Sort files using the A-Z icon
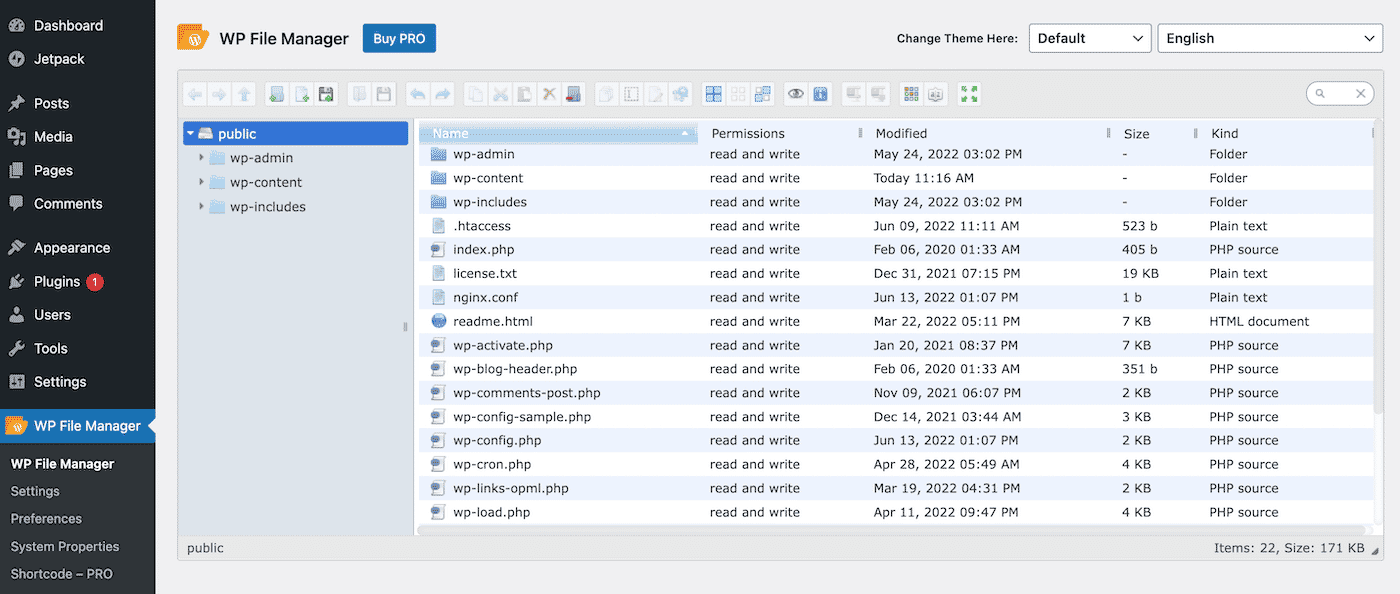Viewport: 1400px width, 594px height. click(x=934, y=93)
